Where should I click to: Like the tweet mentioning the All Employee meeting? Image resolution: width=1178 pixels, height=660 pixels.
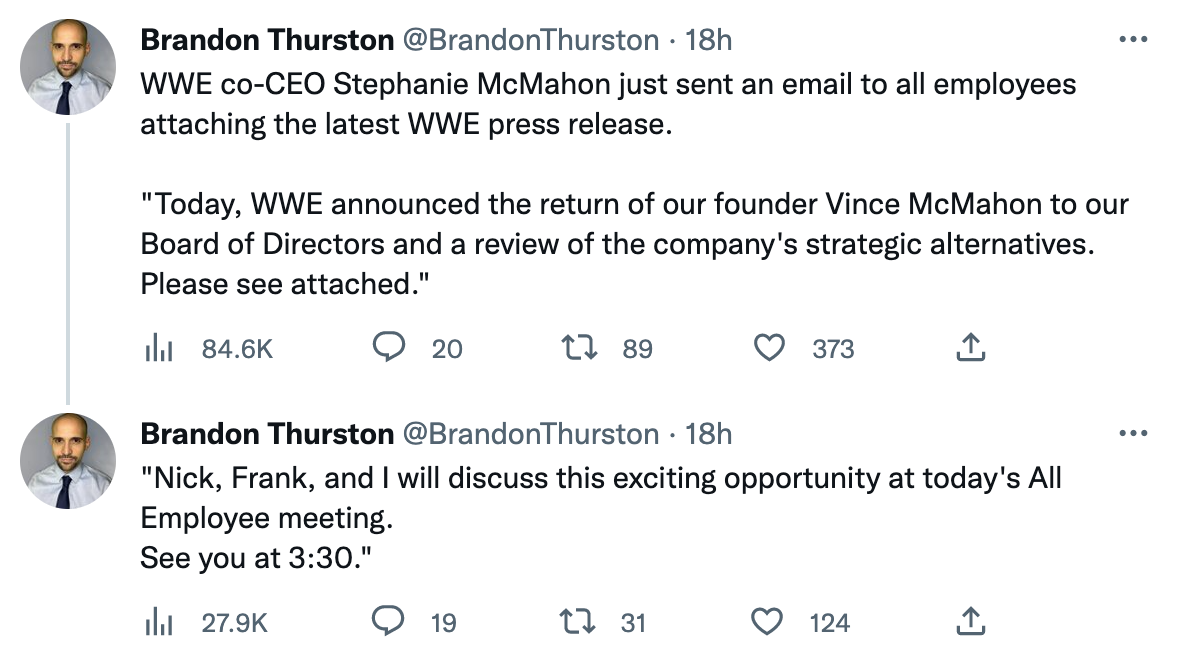tap(767, 620)
